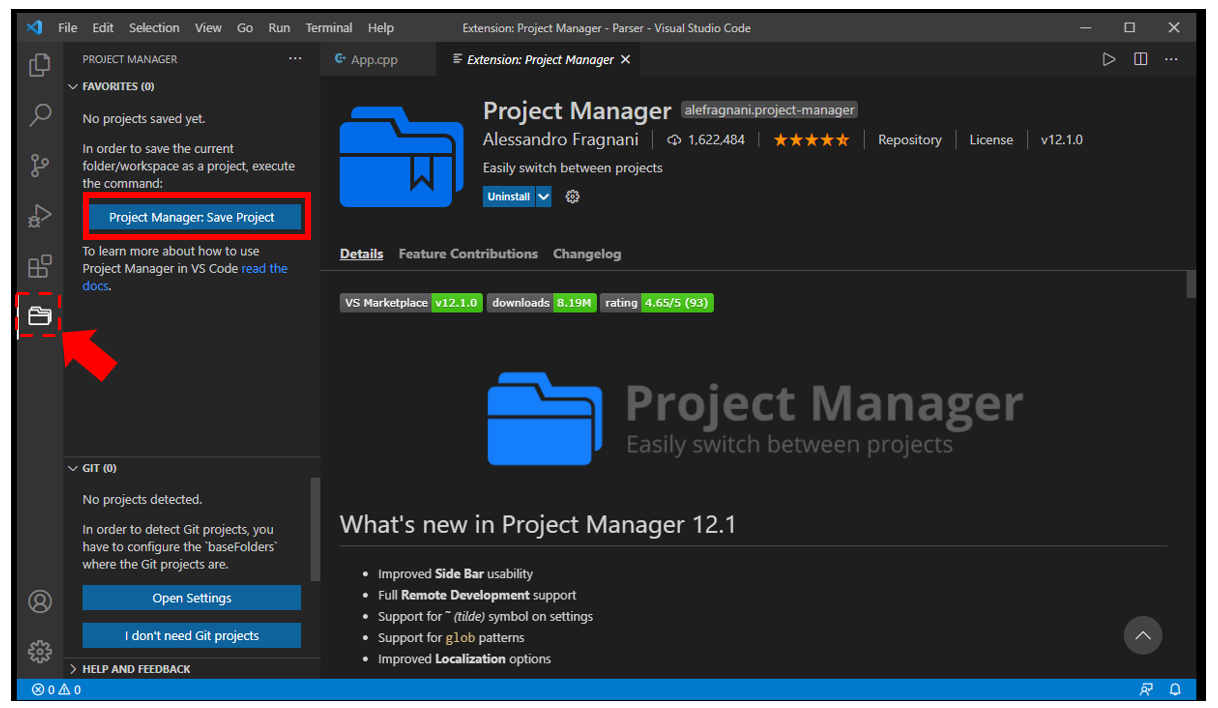Click the v12.1.0 version text in header
This screenshot has width=1218, height=708.
1062,140
